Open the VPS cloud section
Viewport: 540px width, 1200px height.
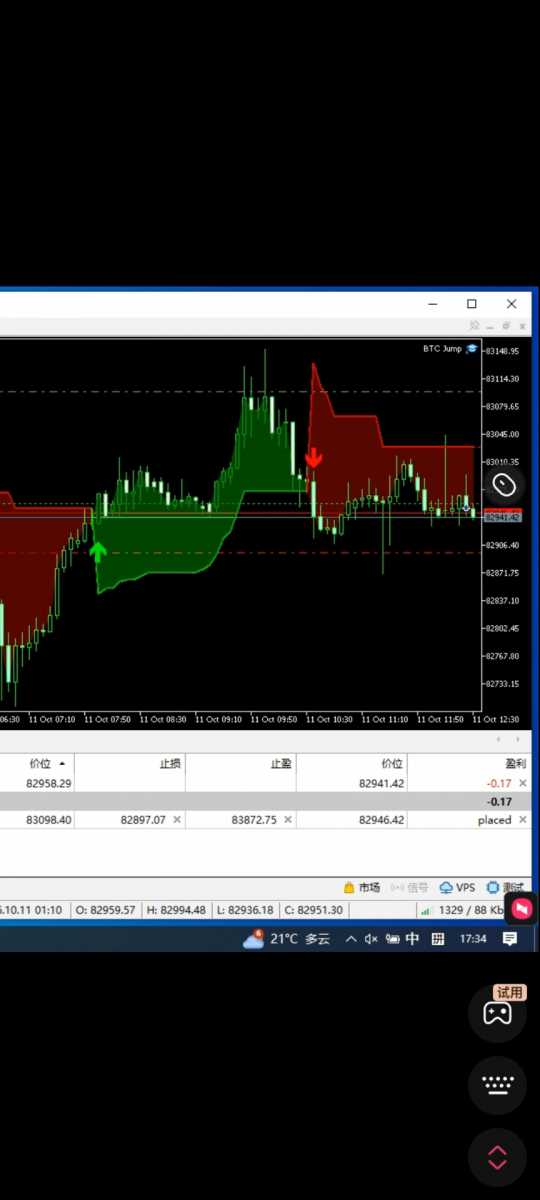458,887
